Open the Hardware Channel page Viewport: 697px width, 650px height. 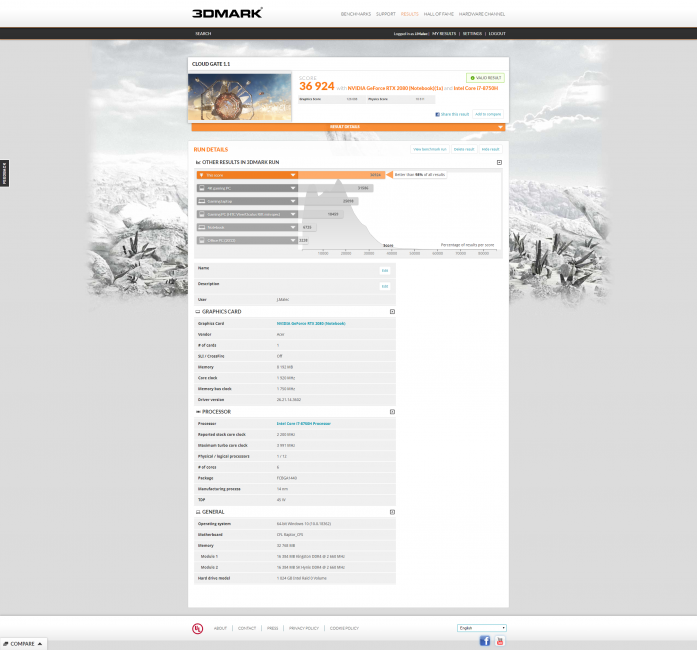coord(481,14)
